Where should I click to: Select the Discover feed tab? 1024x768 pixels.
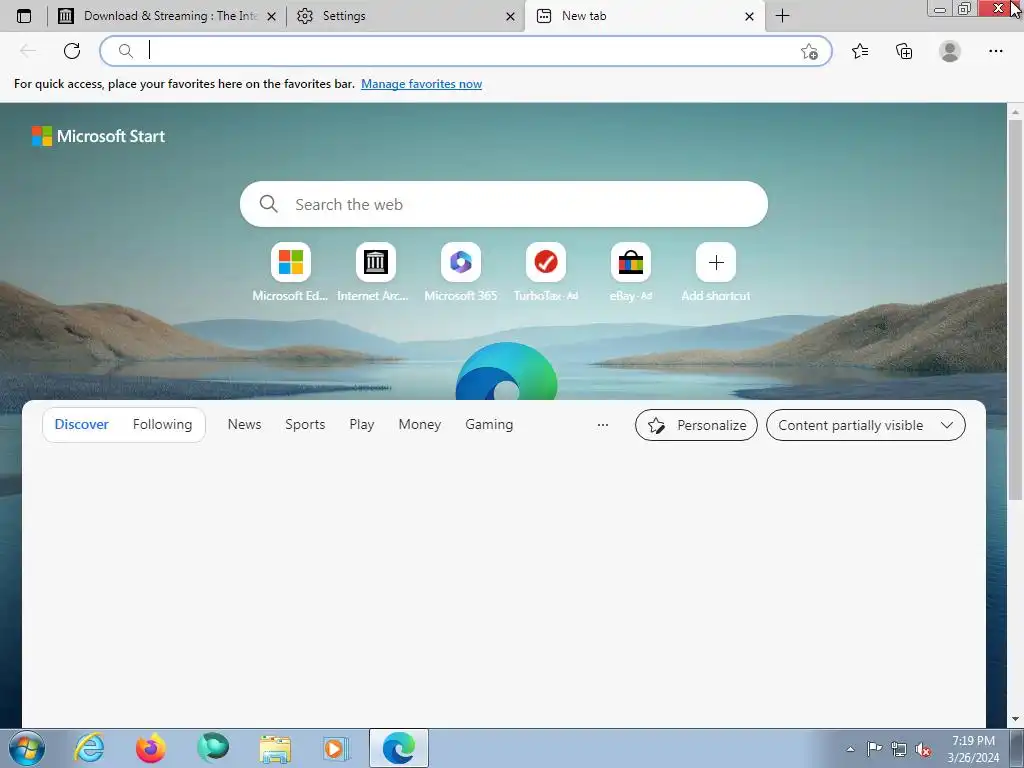82,424
